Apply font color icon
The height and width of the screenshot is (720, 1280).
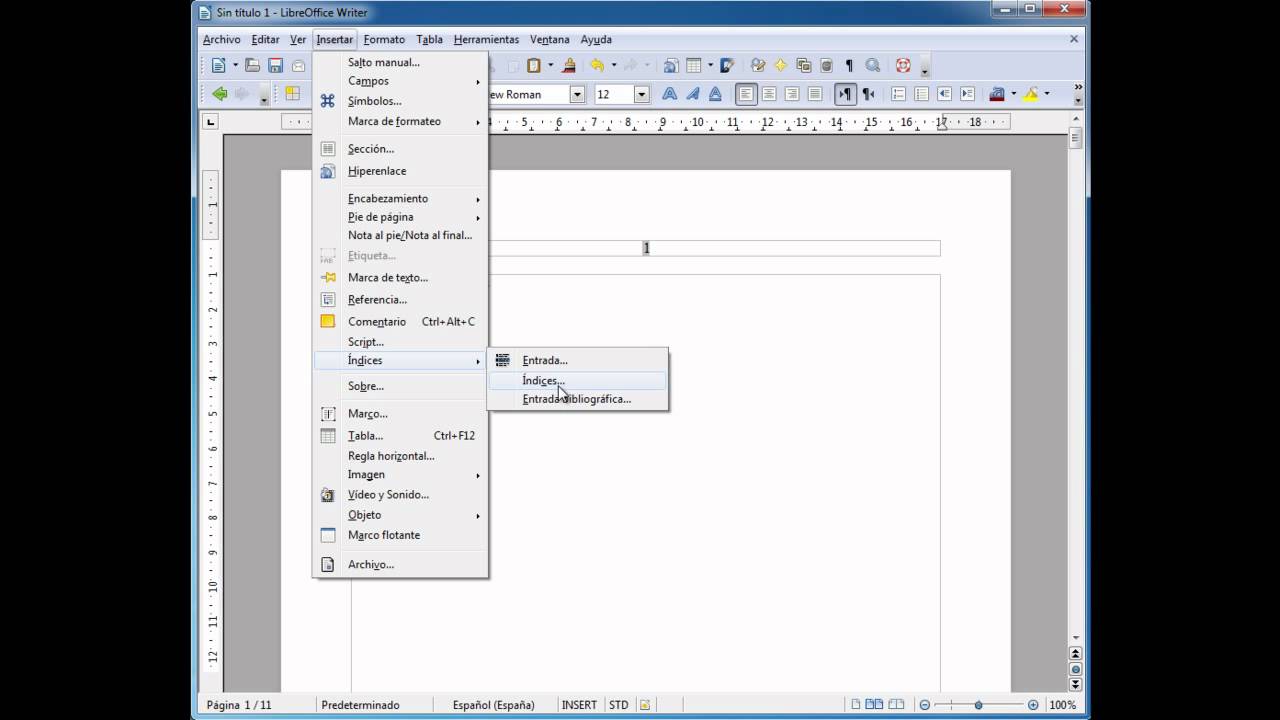point(996,94)
